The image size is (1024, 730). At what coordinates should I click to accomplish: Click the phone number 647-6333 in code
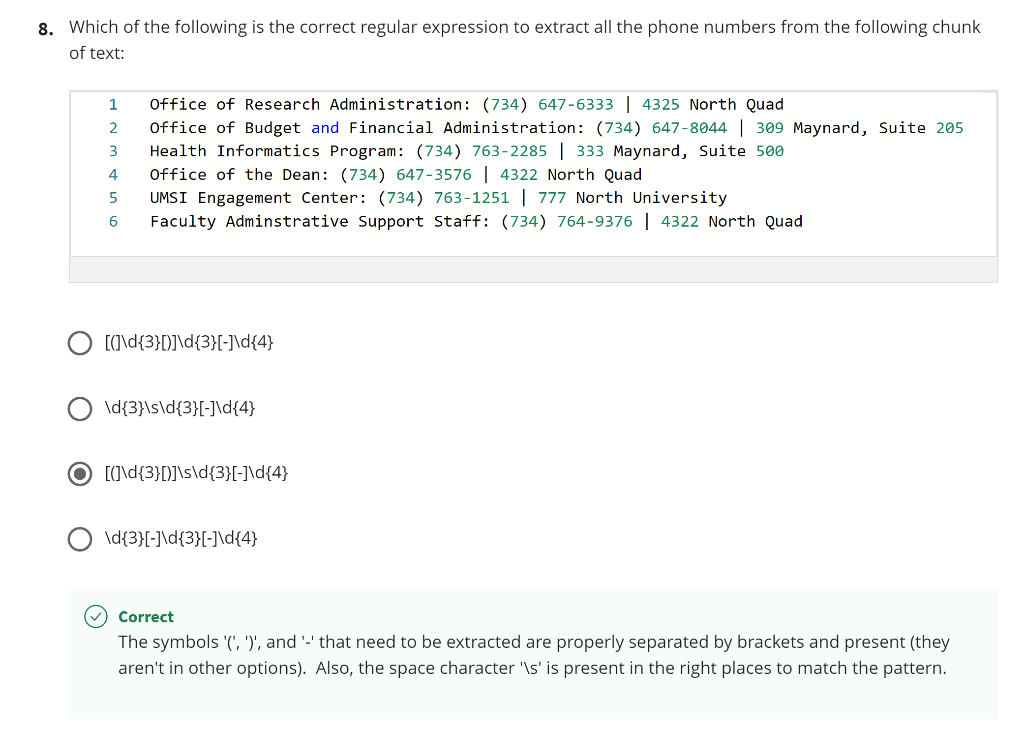(575, 104)
